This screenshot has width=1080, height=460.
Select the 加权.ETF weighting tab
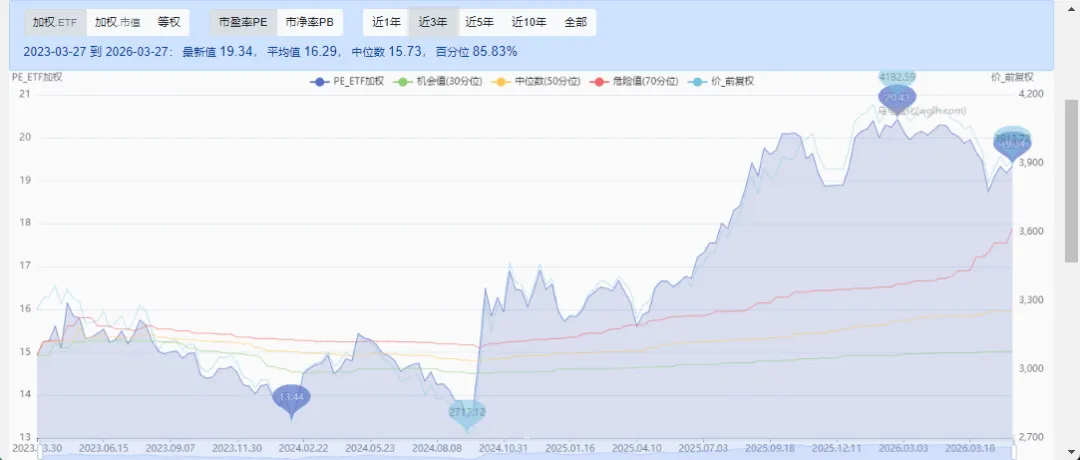[x=55, y=22]
